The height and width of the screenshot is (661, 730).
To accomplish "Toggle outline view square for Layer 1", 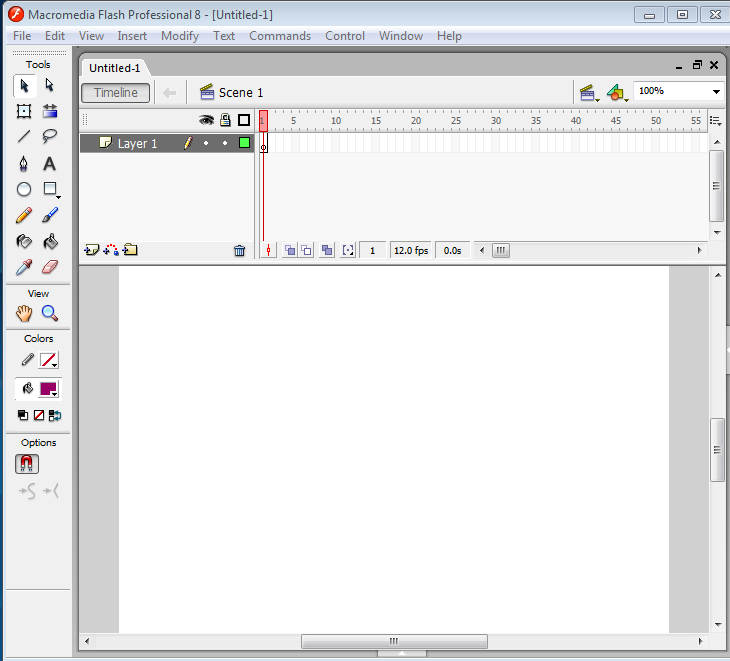I will pos(244,143).
